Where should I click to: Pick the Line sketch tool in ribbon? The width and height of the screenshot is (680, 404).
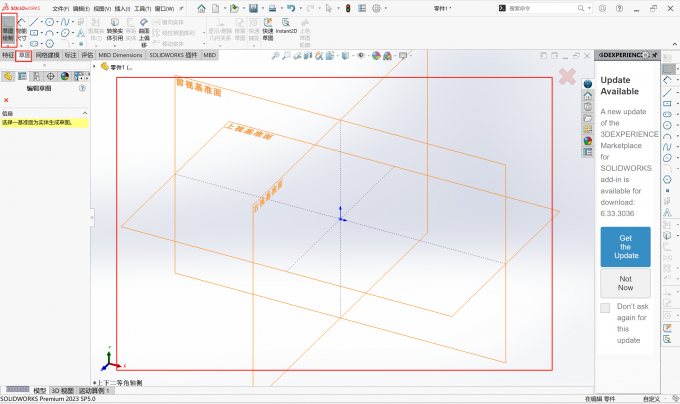tap(34, 22)
